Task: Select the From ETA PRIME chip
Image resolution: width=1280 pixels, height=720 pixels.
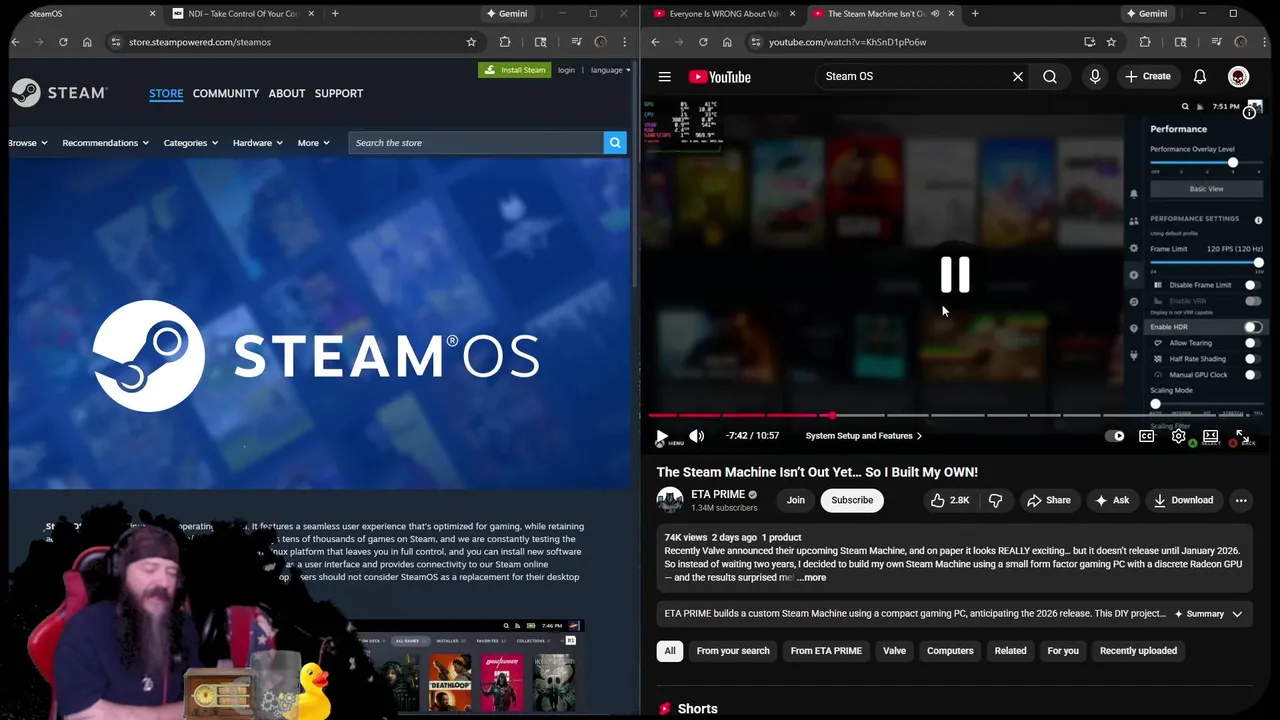Action: pyautogui.click(x=826, y=651)
